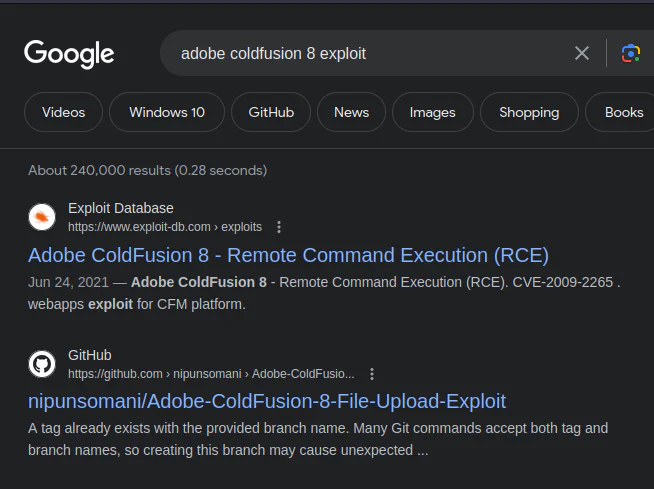Switch to Books results
Image resolution: width=654 pixels, height=489 pixels.
[x=621, y=112]
